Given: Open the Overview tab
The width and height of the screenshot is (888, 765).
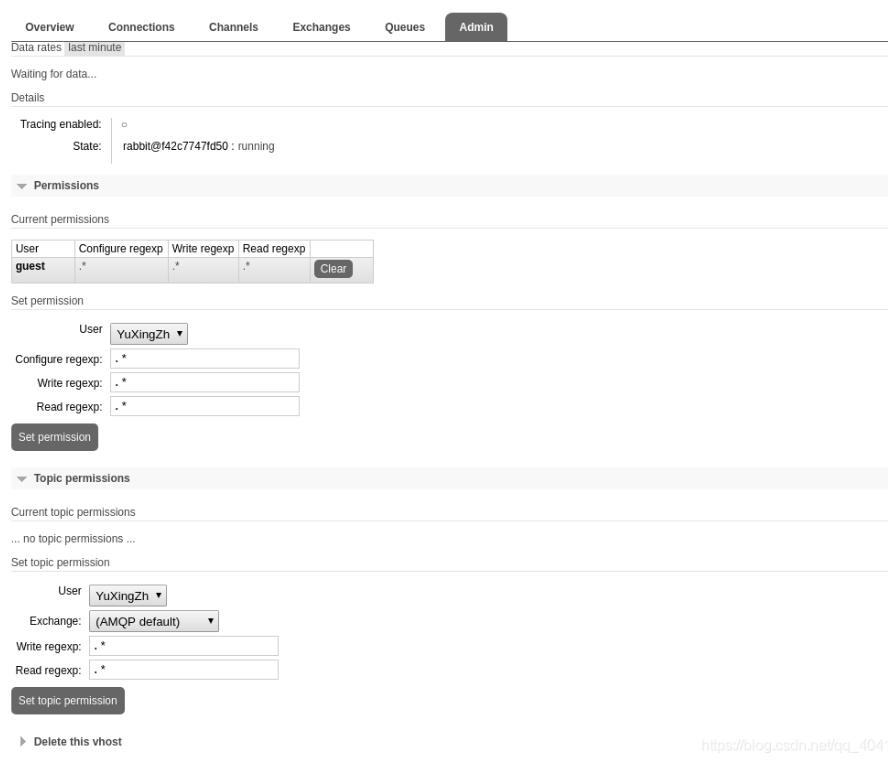Looking at the screenshot, I should click(49, 27).
